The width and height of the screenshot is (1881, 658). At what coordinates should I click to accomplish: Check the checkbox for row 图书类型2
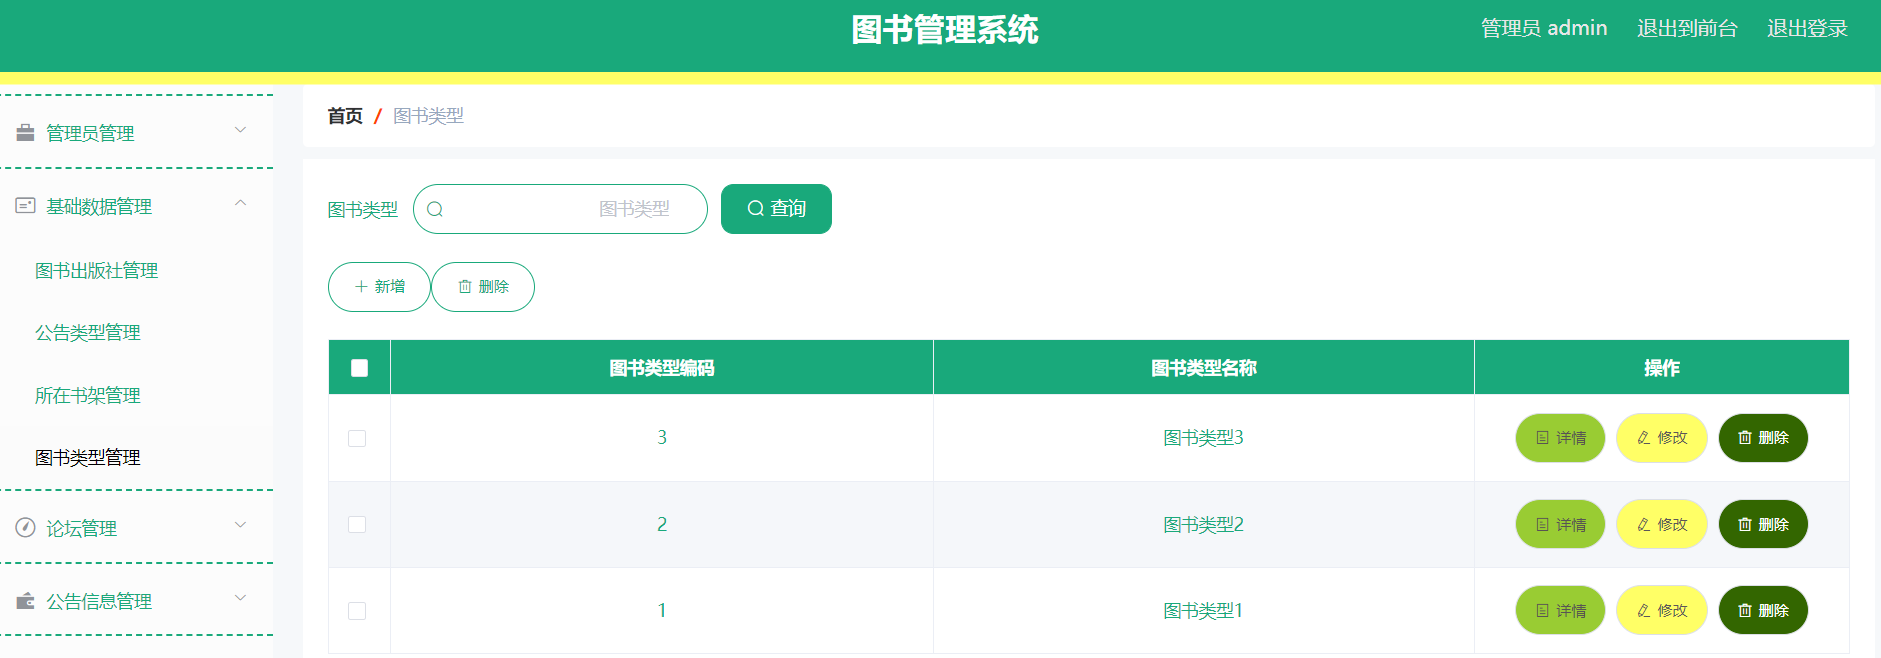[357, 524]
